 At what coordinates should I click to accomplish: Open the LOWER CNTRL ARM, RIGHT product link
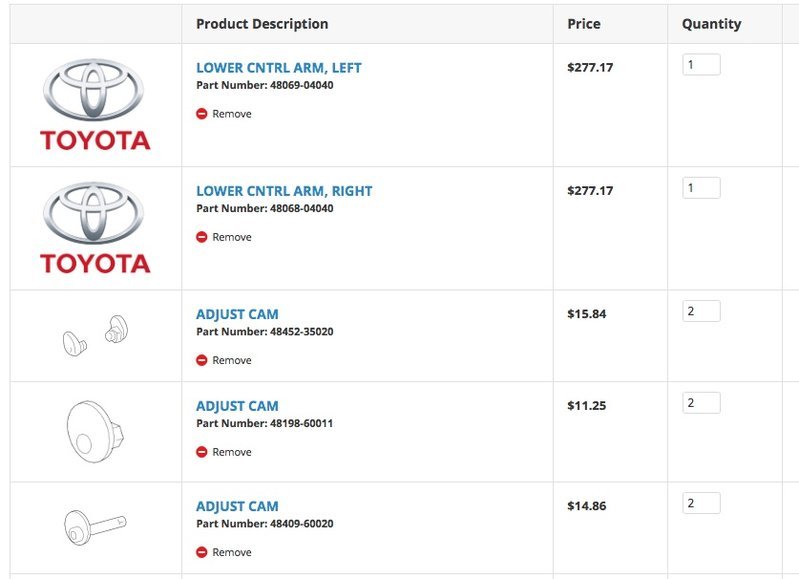point(284,191)
